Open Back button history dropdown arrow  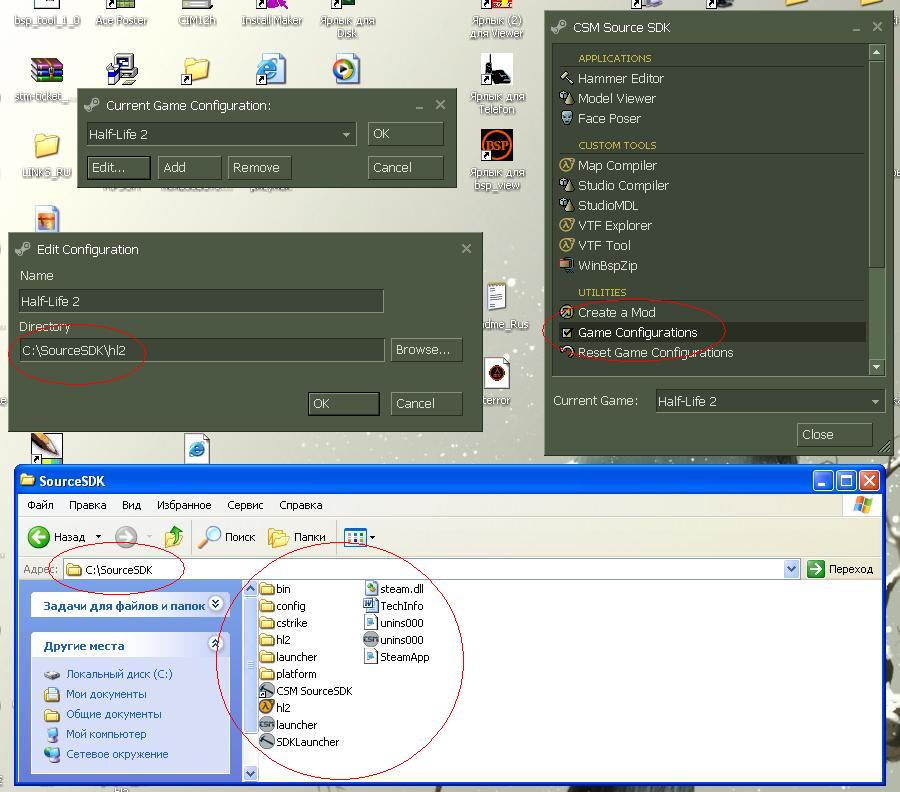pos(99,537)
